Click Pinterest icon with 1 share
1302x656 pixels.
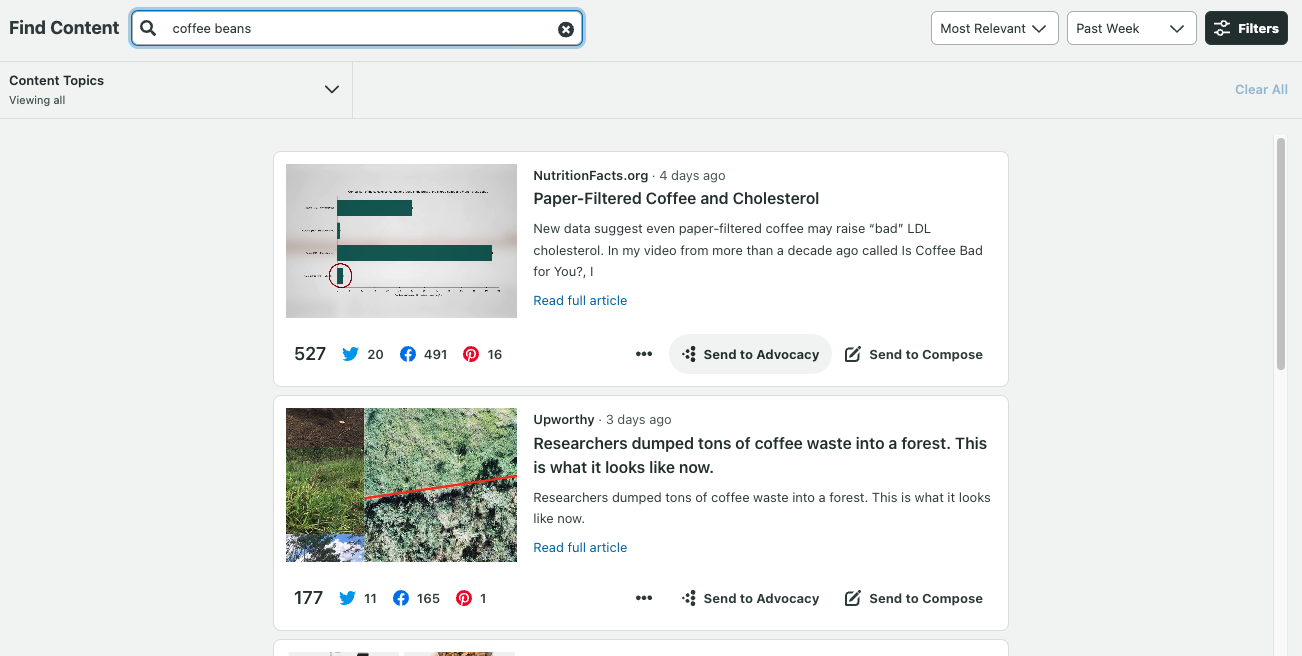[464, 598]
